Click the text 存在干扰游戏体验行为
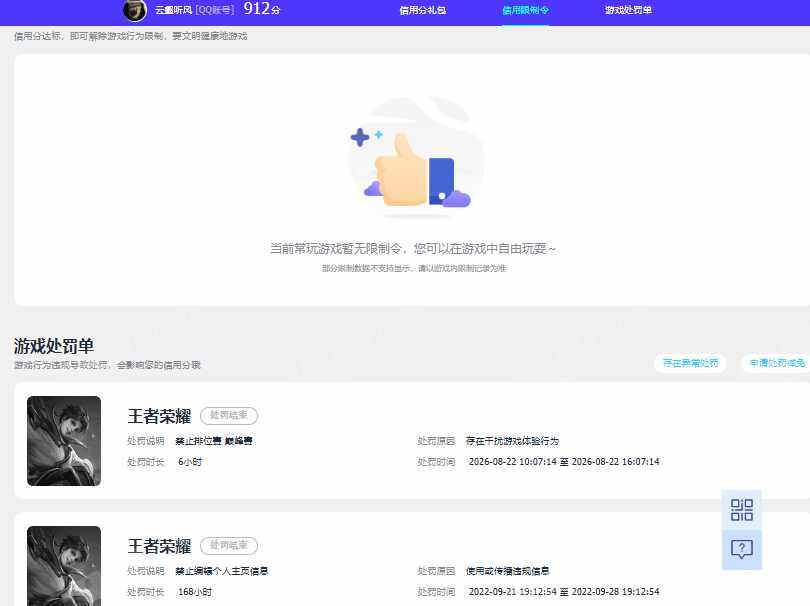 pos(512,441)
